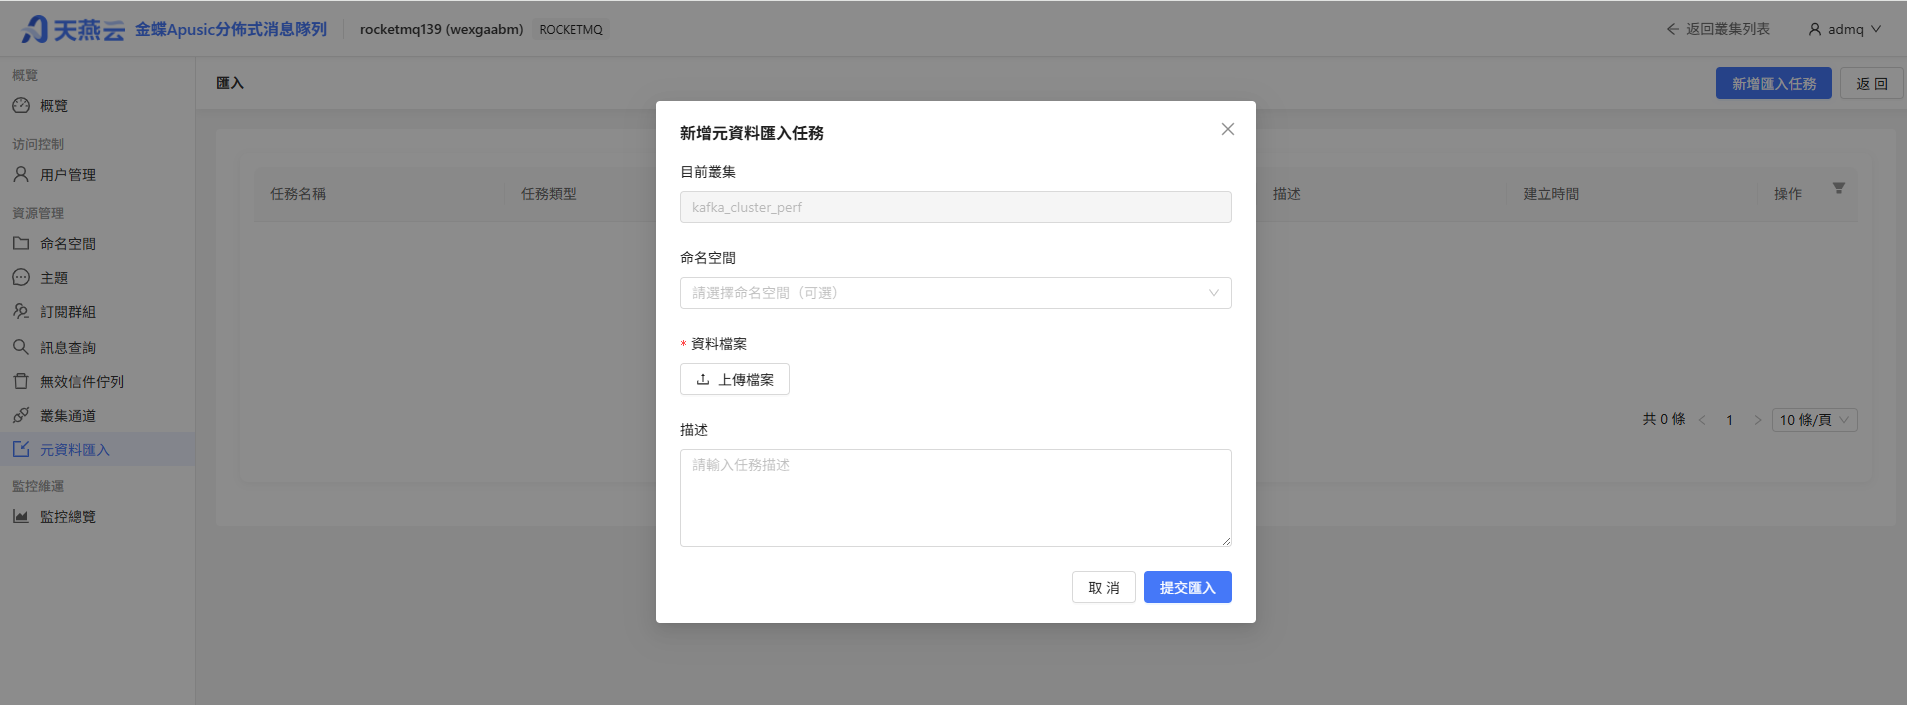The width and height of the screenshot is (1907, 705).
Task: Click the 命名空間 folder icon
Action: tap(21, 243)
